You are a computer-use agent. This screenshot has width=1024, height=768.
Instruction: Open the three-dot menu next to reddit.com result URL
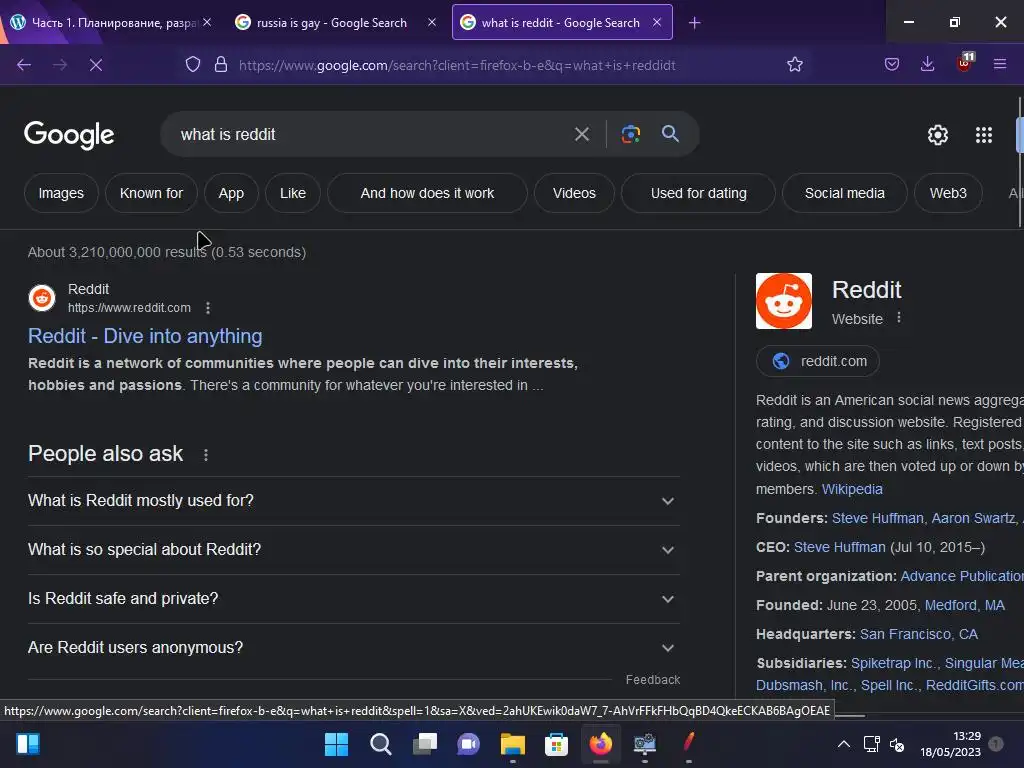208,308
